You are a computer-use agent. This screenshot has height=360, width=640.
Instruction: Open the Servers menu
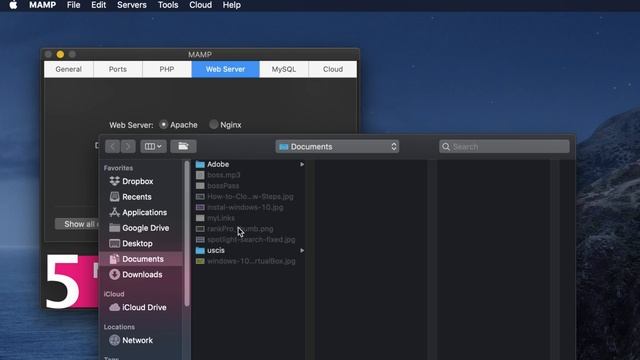tap(132, 5)
